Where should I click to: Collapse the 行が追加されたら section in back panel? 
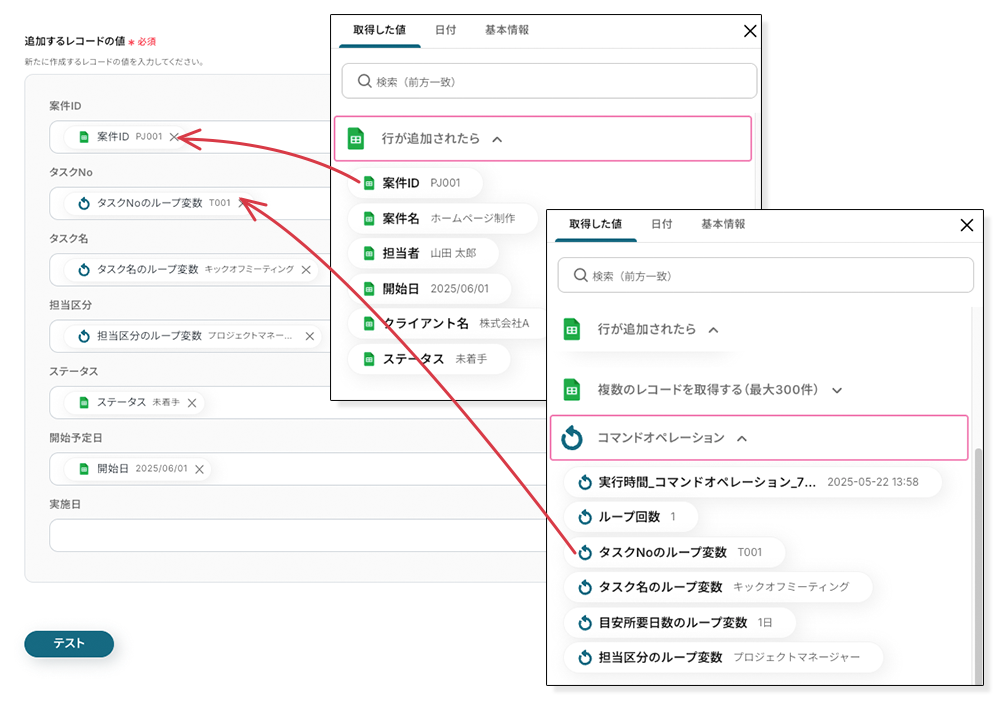coord(497,139)
